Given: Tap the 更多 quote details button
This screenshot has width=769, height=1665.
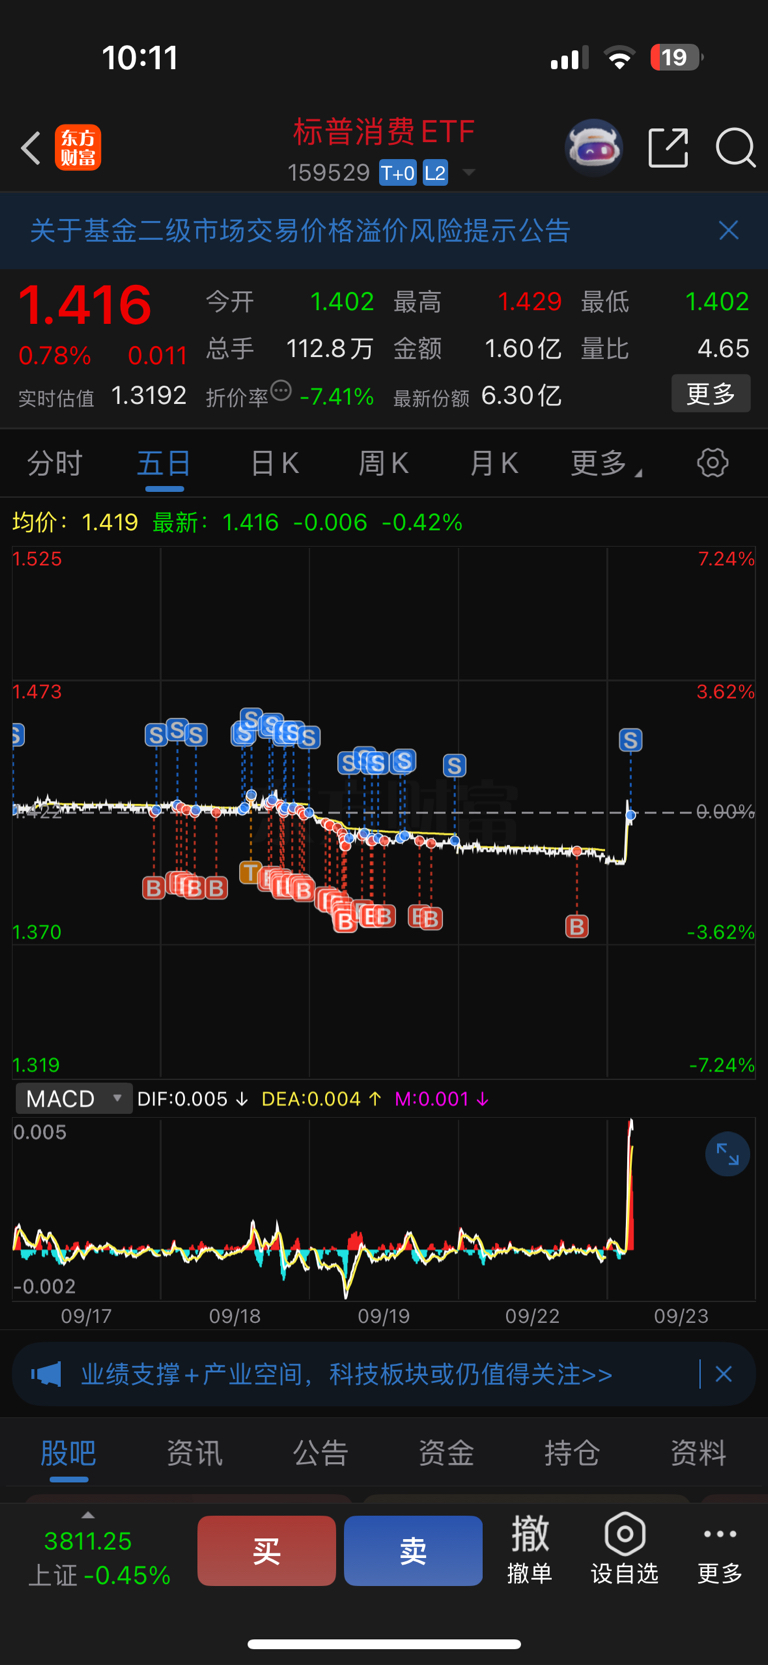Looking at the screenshot, I should (x=711, y=394).
